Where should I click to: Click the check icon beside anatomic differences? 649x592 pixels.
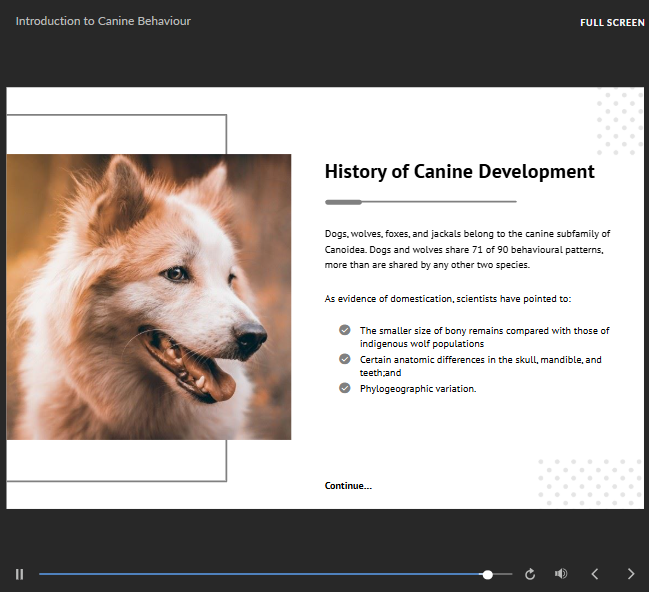click(345, 359)
